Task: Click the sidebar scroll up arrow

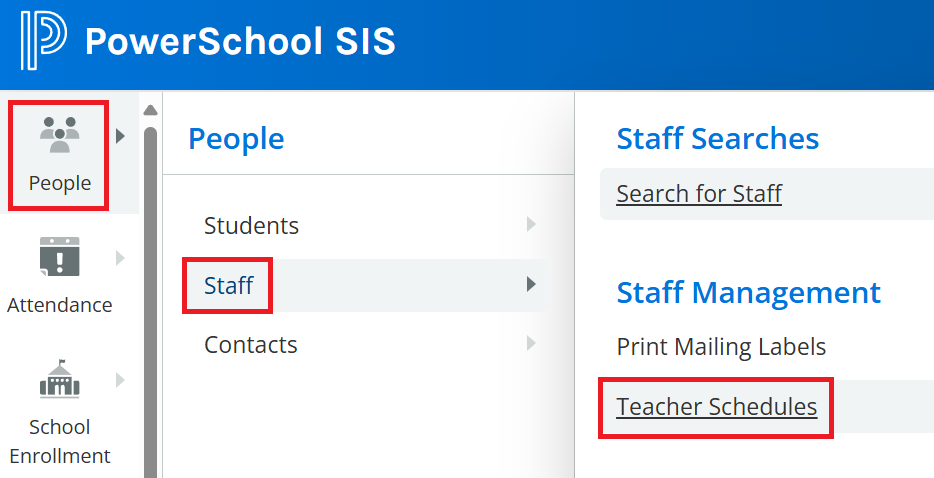Action: coord(151,109)
